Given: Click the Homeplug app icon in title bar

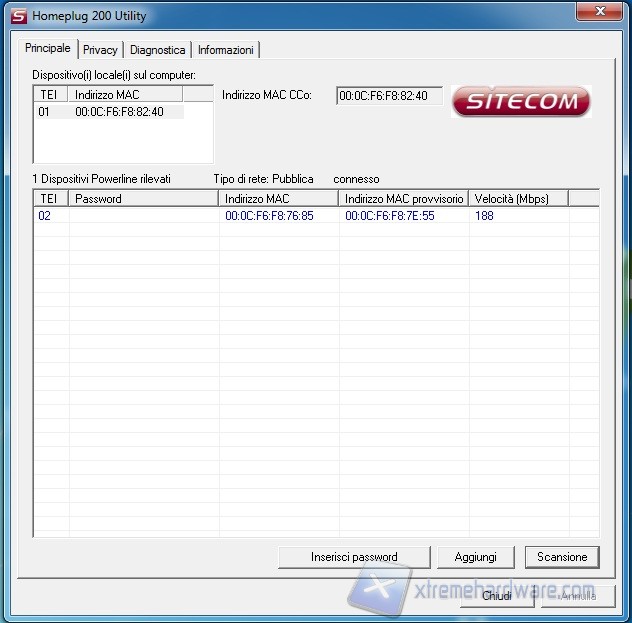Looking at the screenshot, I should pos(17,16).
